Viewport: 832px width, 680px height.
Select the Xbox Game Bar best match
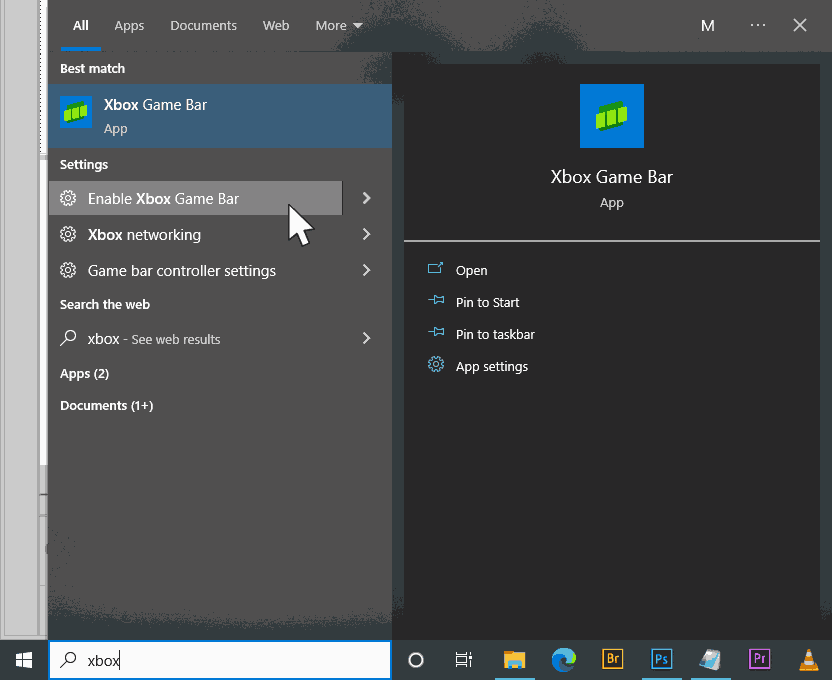220,116
